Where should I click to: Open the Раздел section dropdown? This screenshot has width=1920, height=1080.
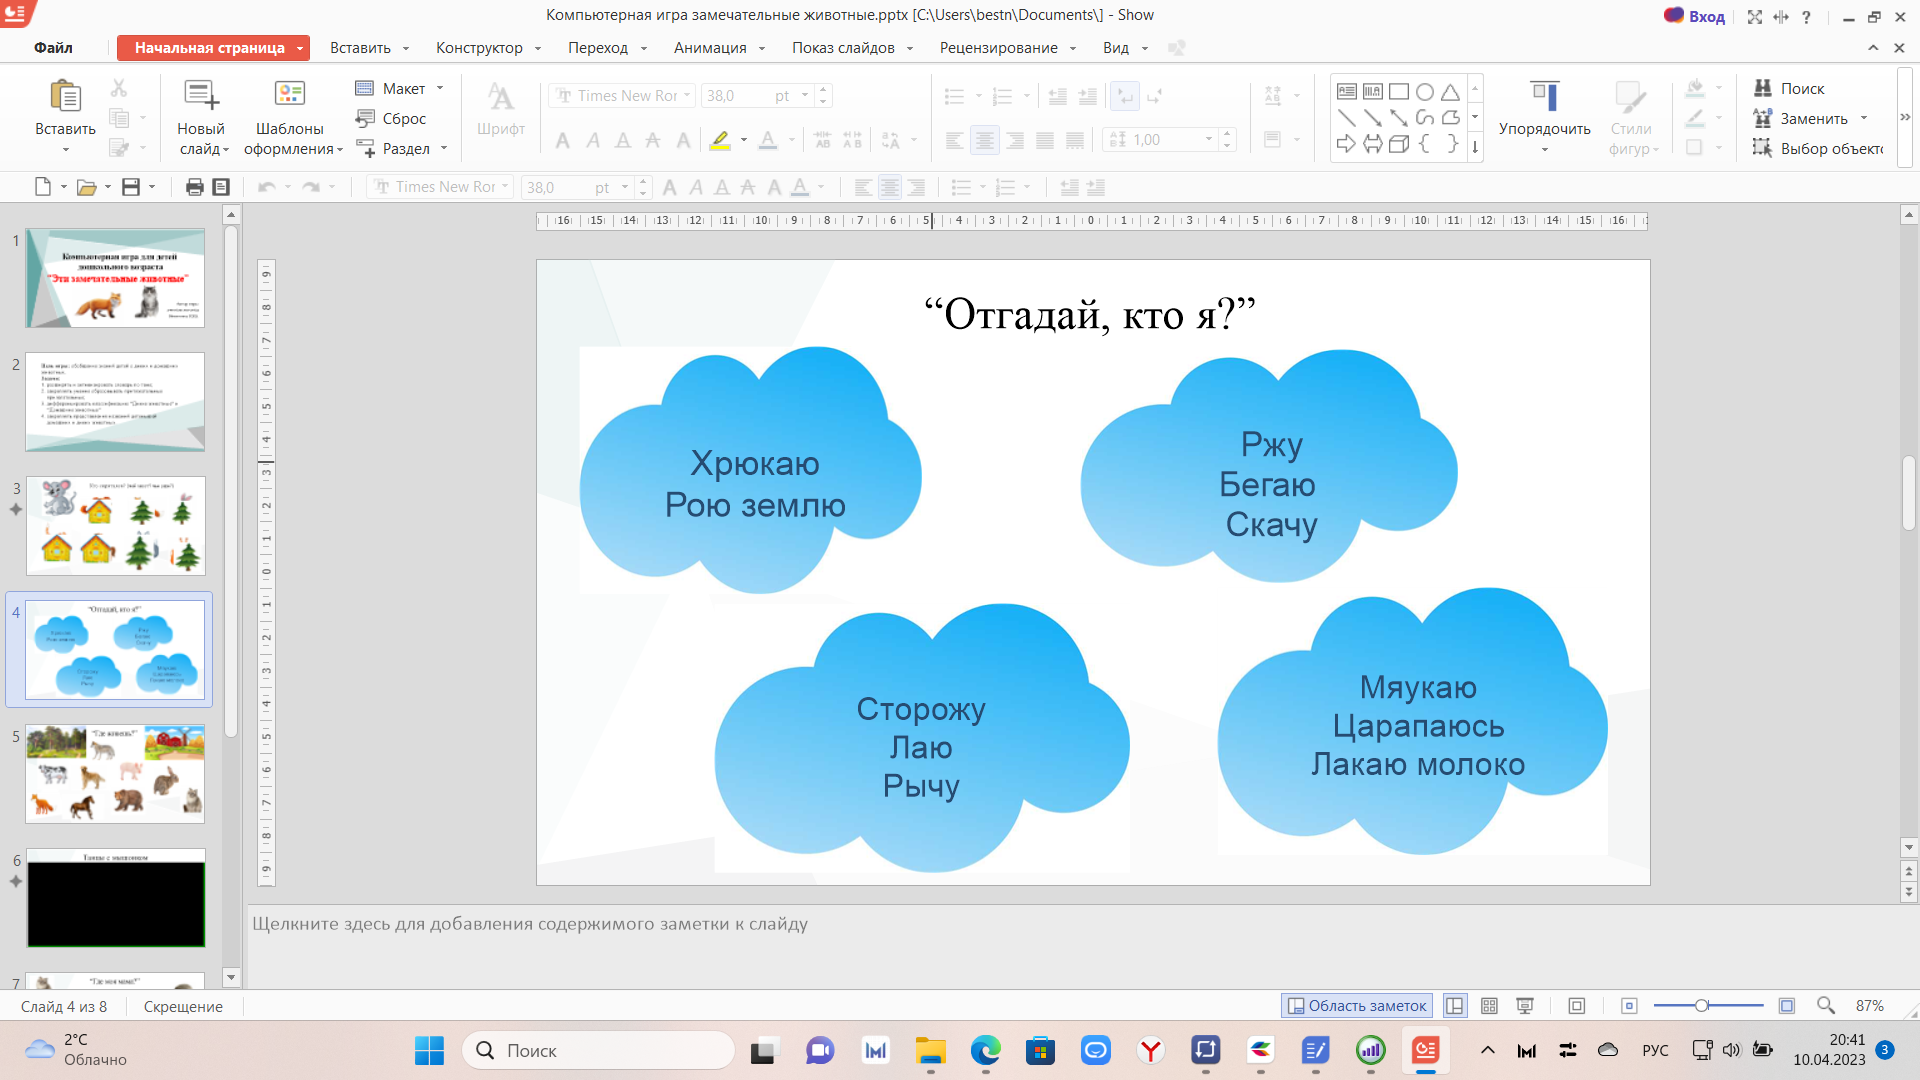pos(444,149)
